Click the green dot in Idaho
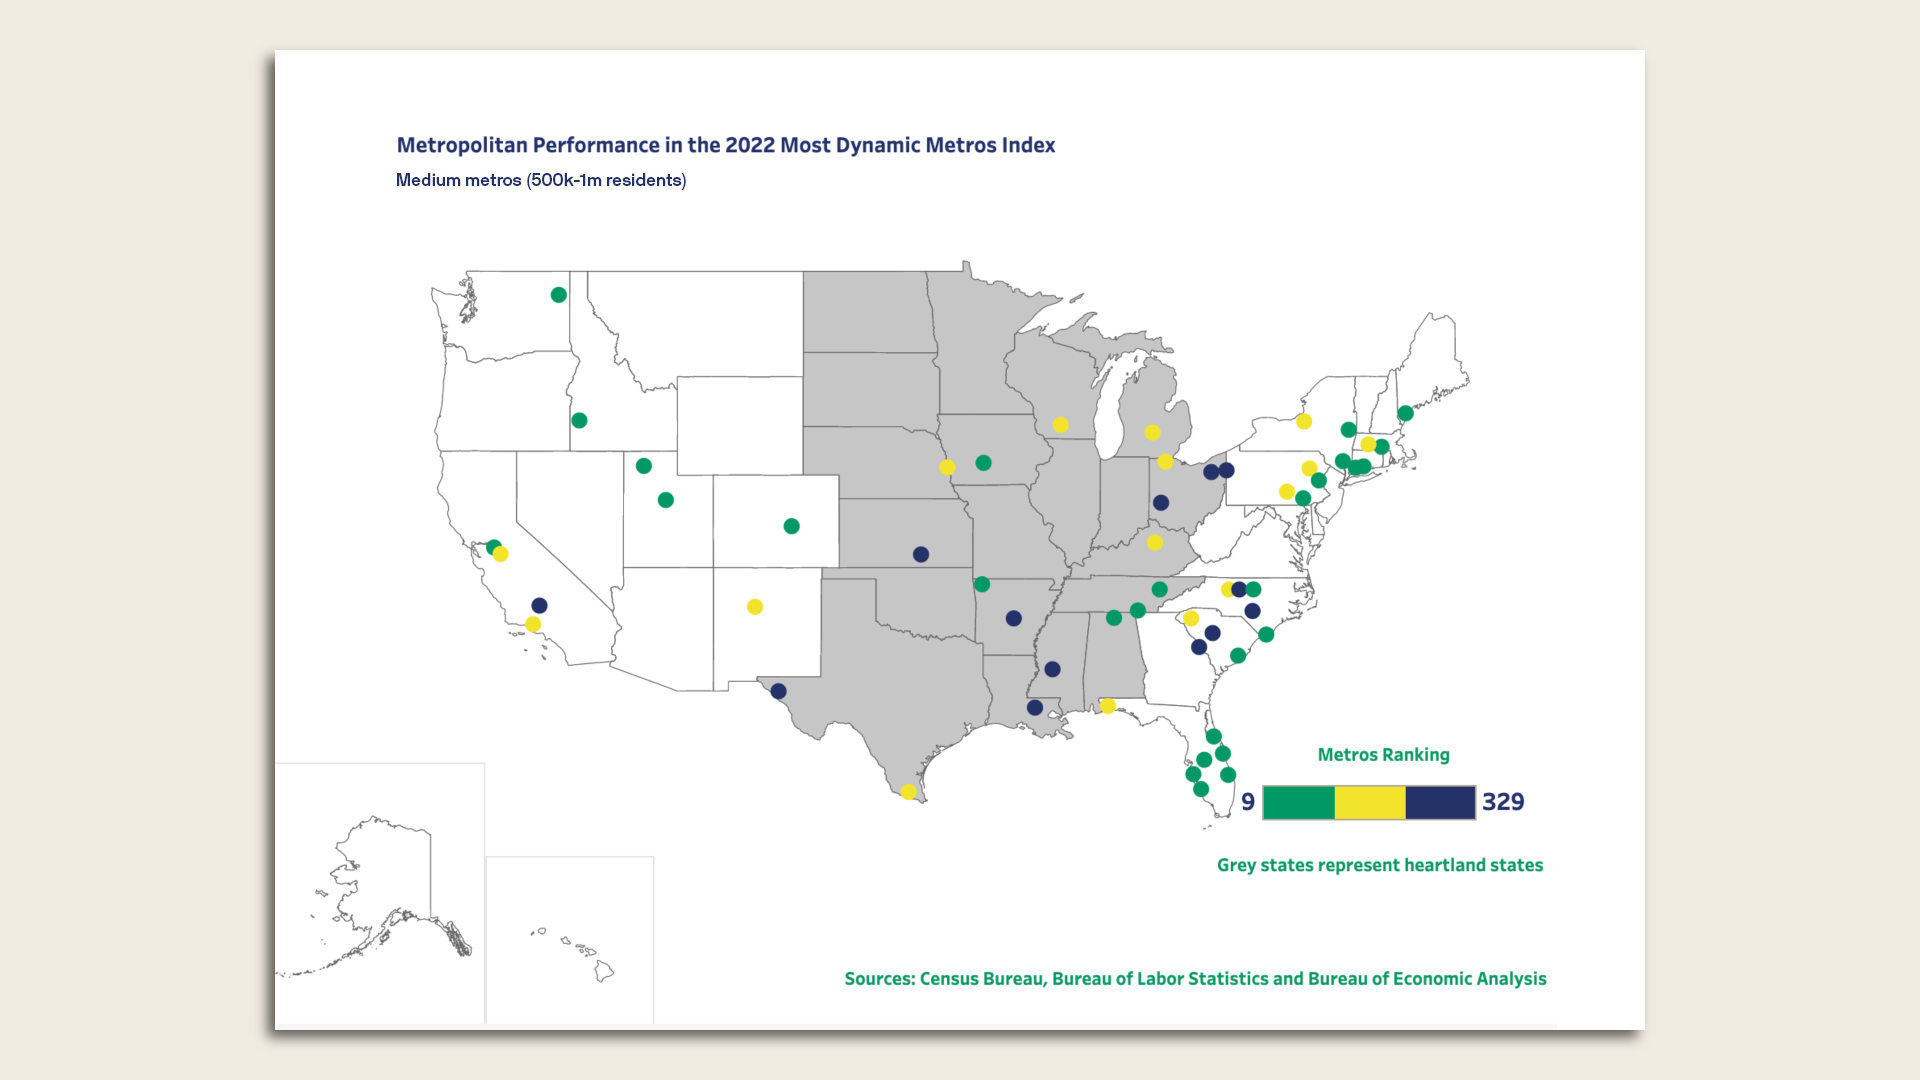Viewport: 1920px width, 1080px height. [x=579, y=421]
